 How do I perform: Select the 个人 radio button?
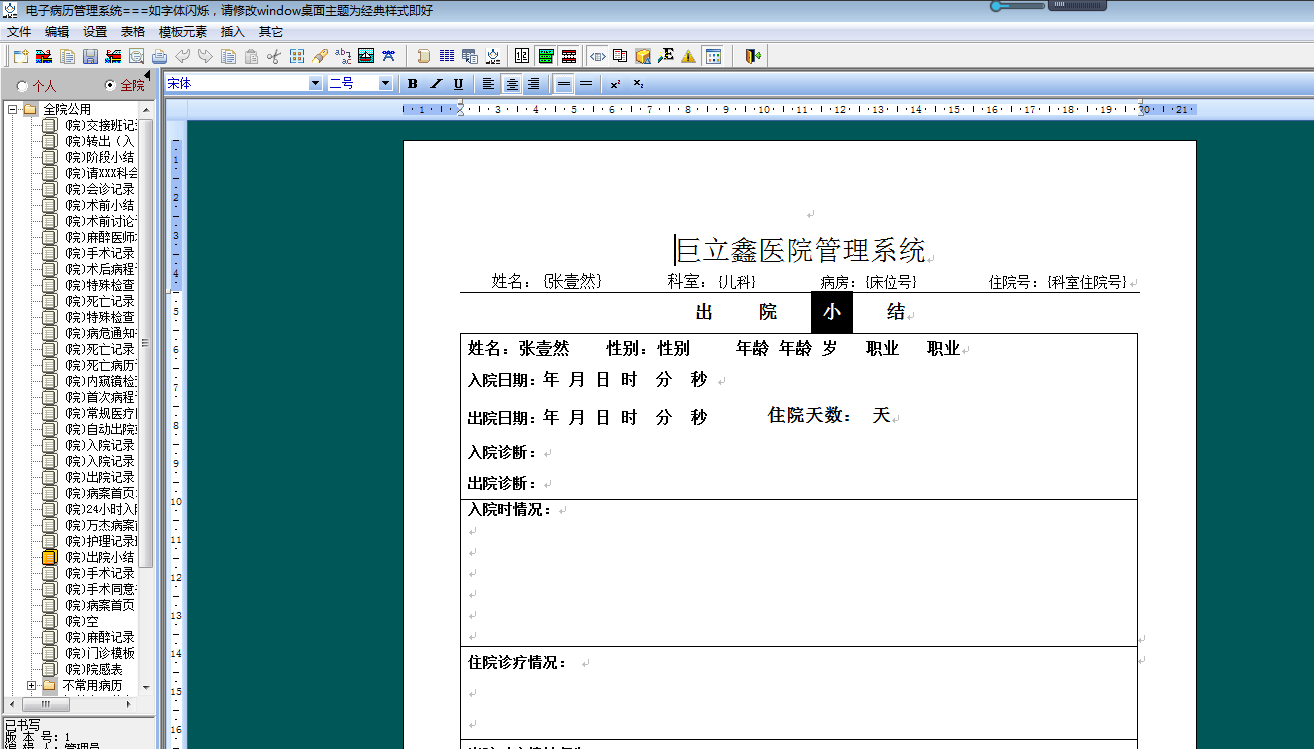19,85
